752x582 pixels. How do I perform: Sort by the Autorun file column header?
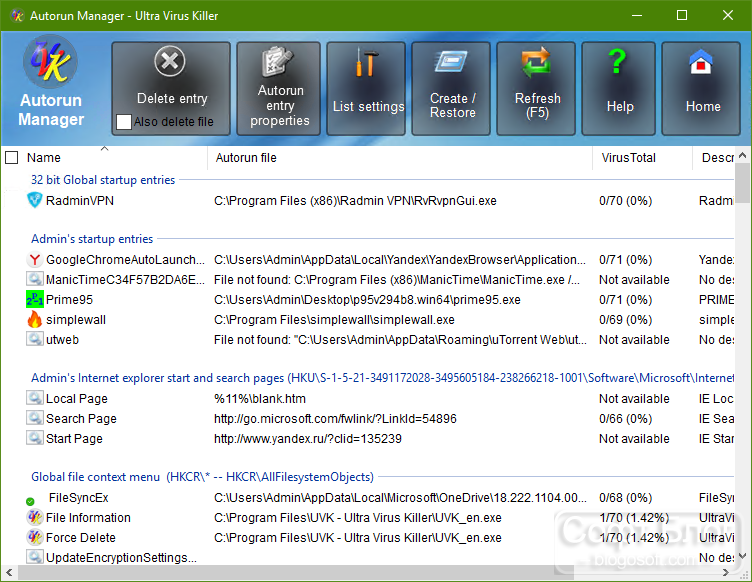[x=246, y=158]
